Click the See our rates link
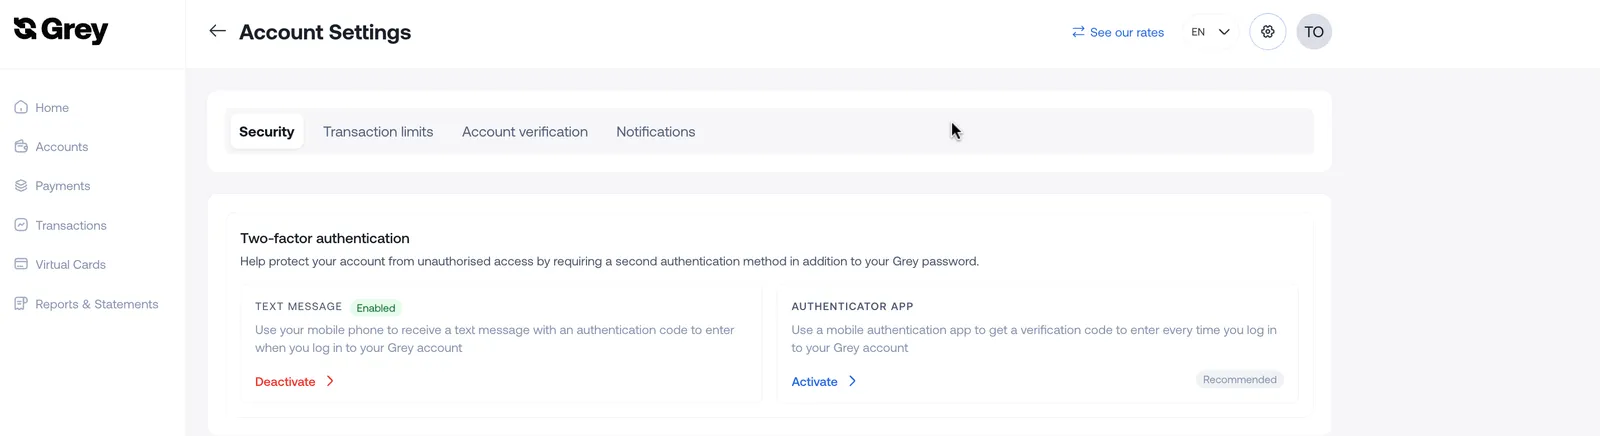 pos(1118,32)
